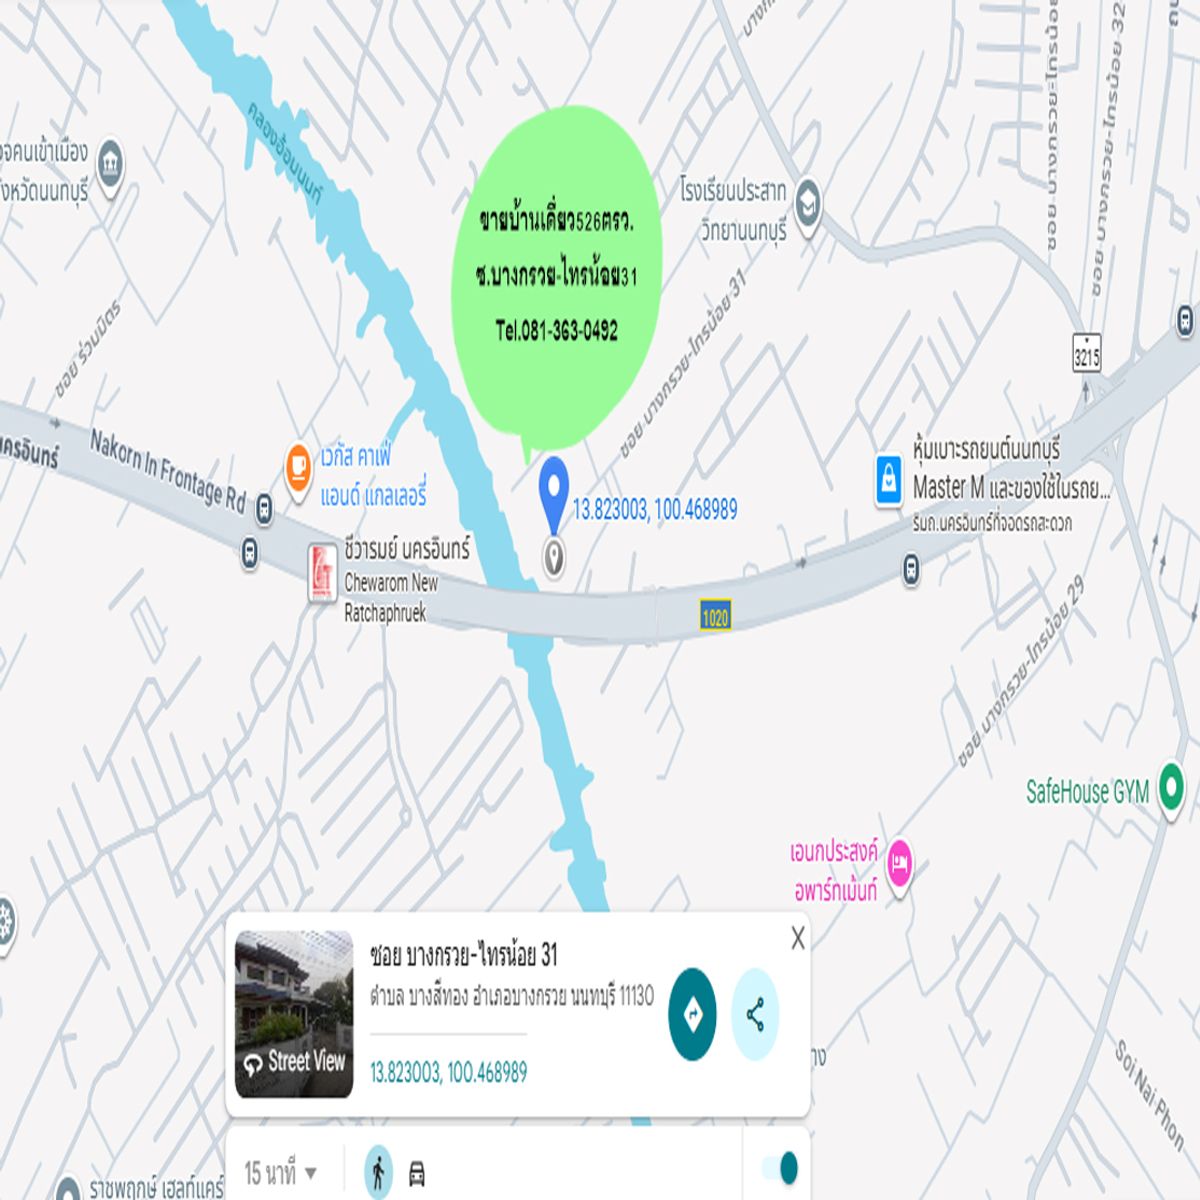Screen dimensions: 1200x1200
Task: Choose driving car travel mode icon
Action: [x=417, y=1174]
